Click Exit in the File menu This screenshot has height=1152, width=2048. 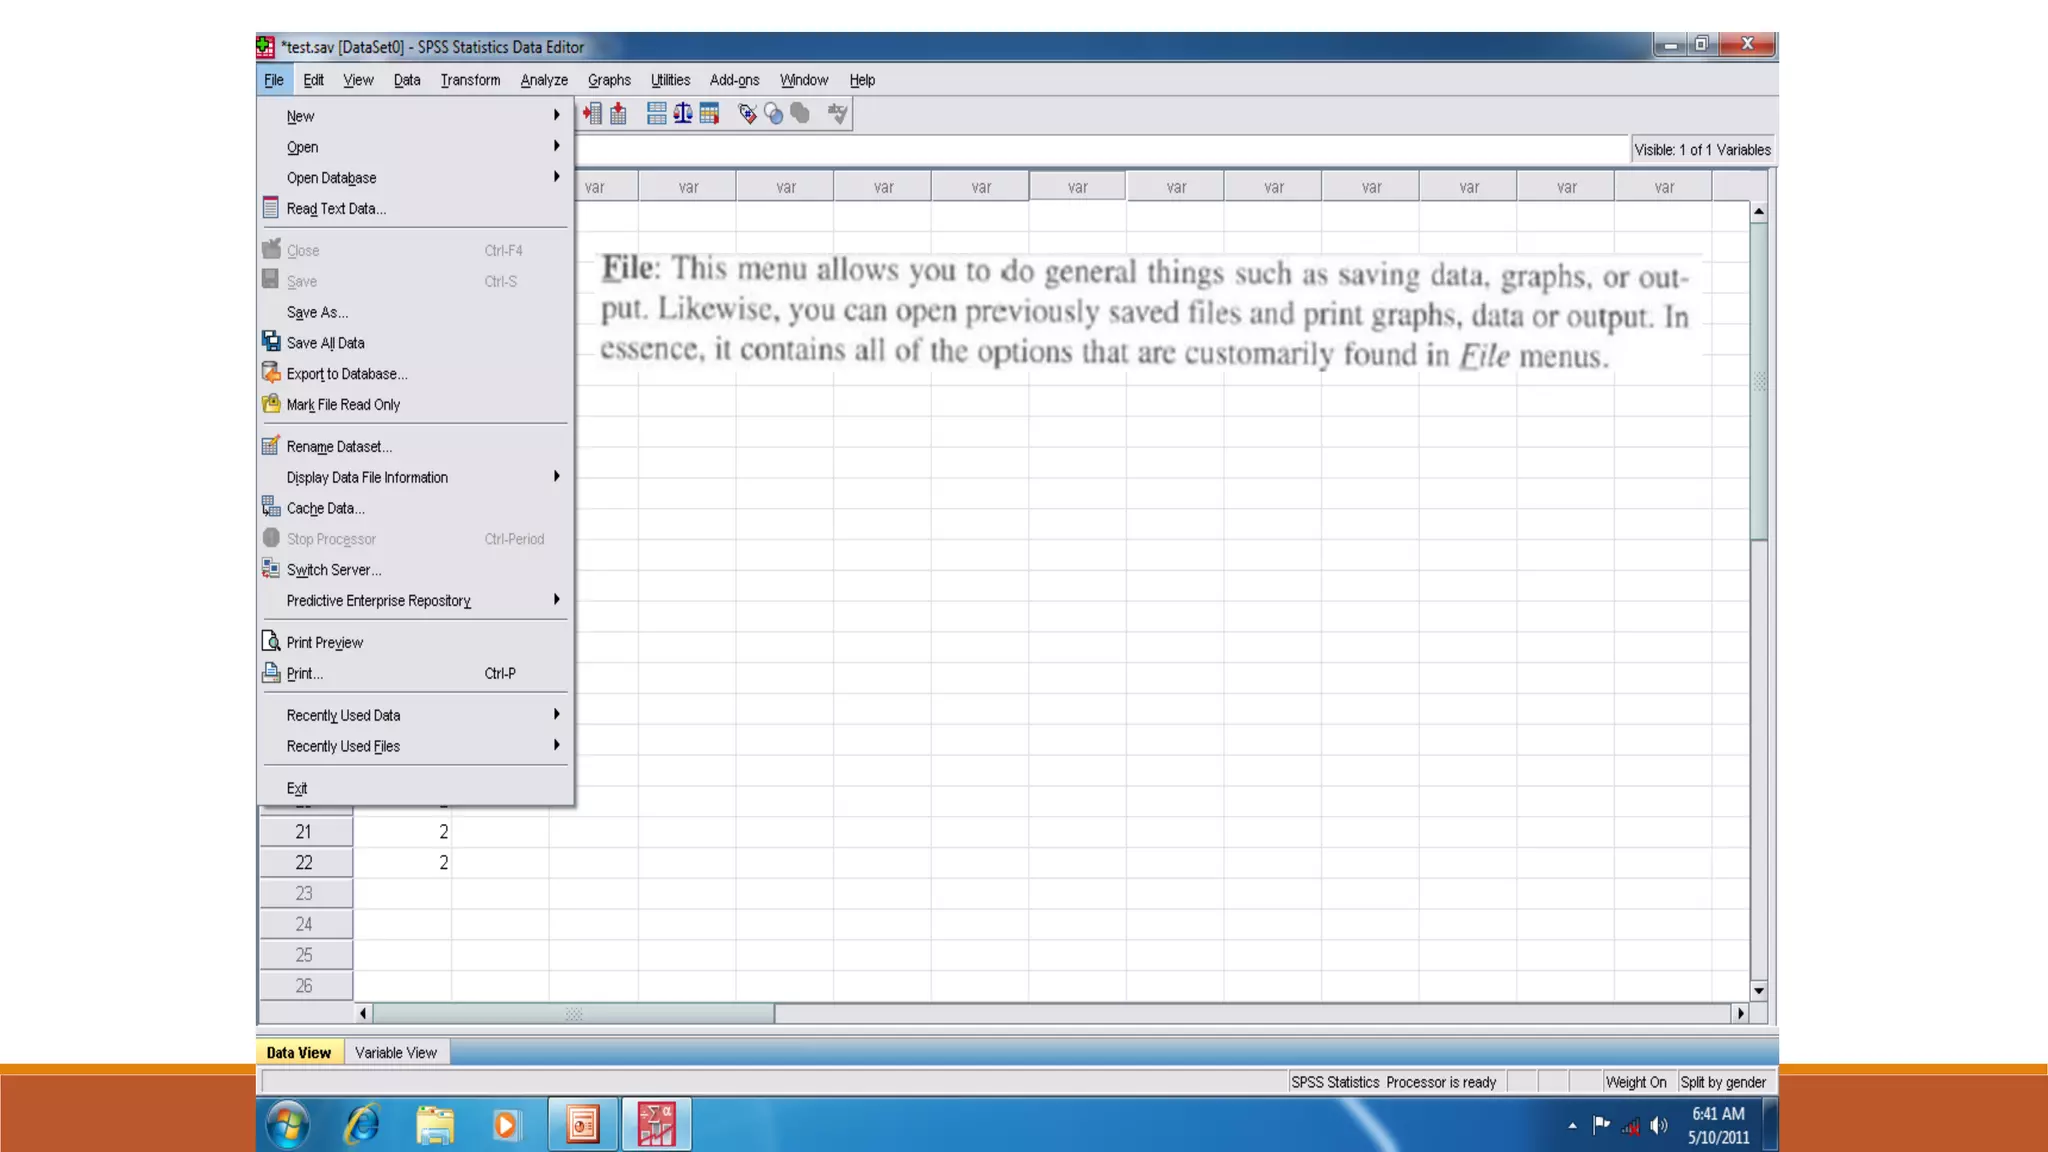297,789
